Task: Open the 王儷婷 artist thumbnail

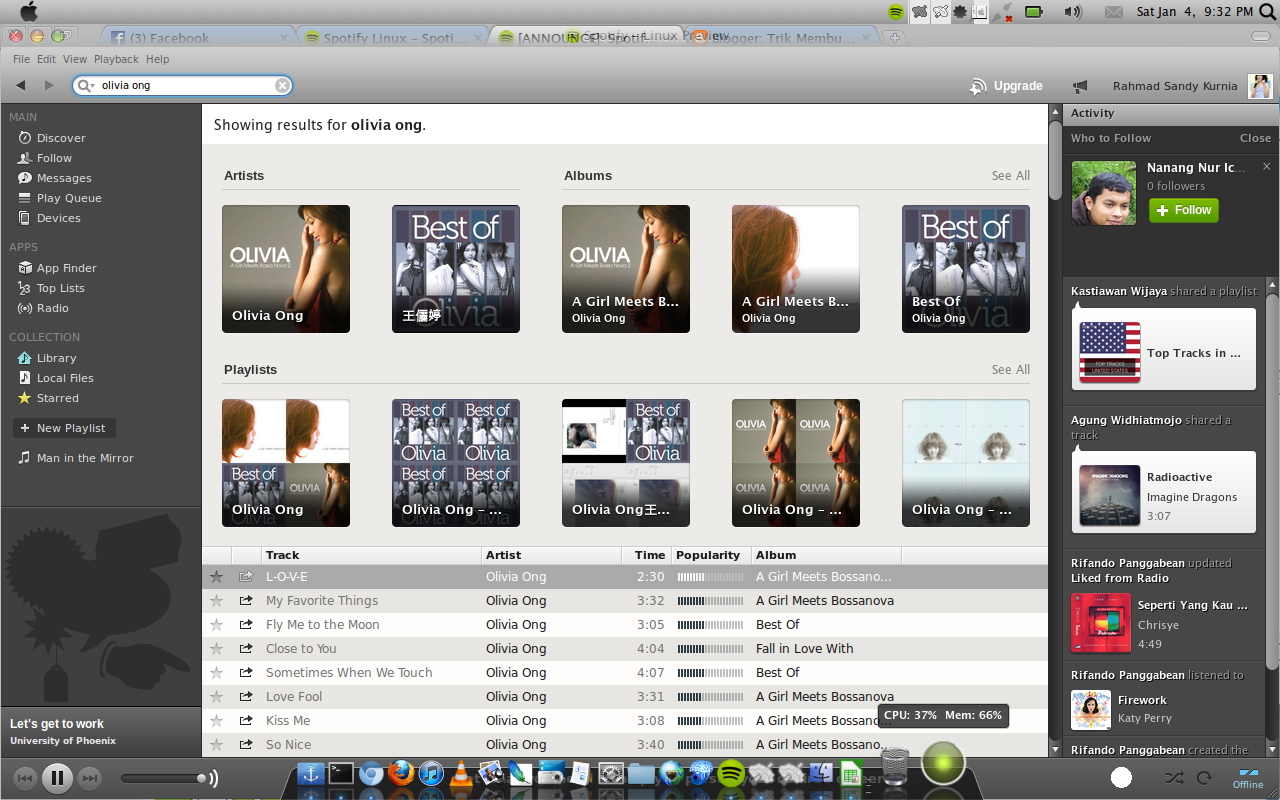Action: point(456,269)
